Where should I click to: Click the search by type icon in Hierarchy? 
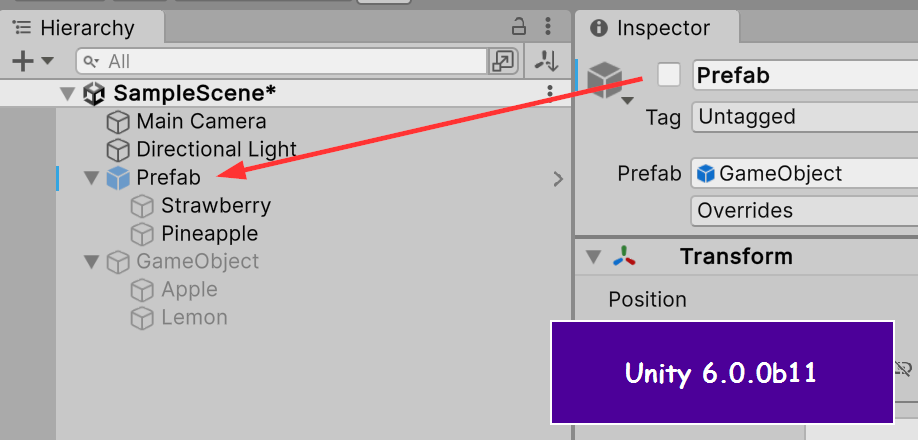(x=502, y=61)
